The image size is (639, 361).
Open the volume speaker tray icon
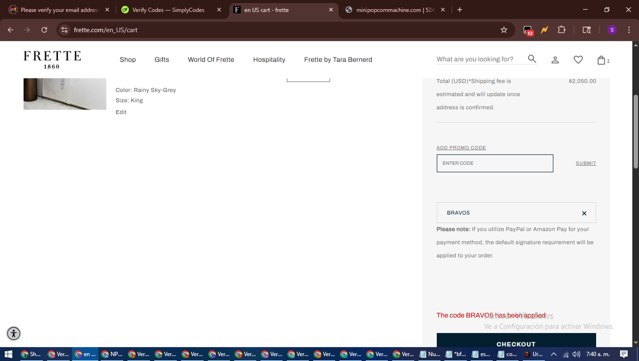[x=576, y=354]
